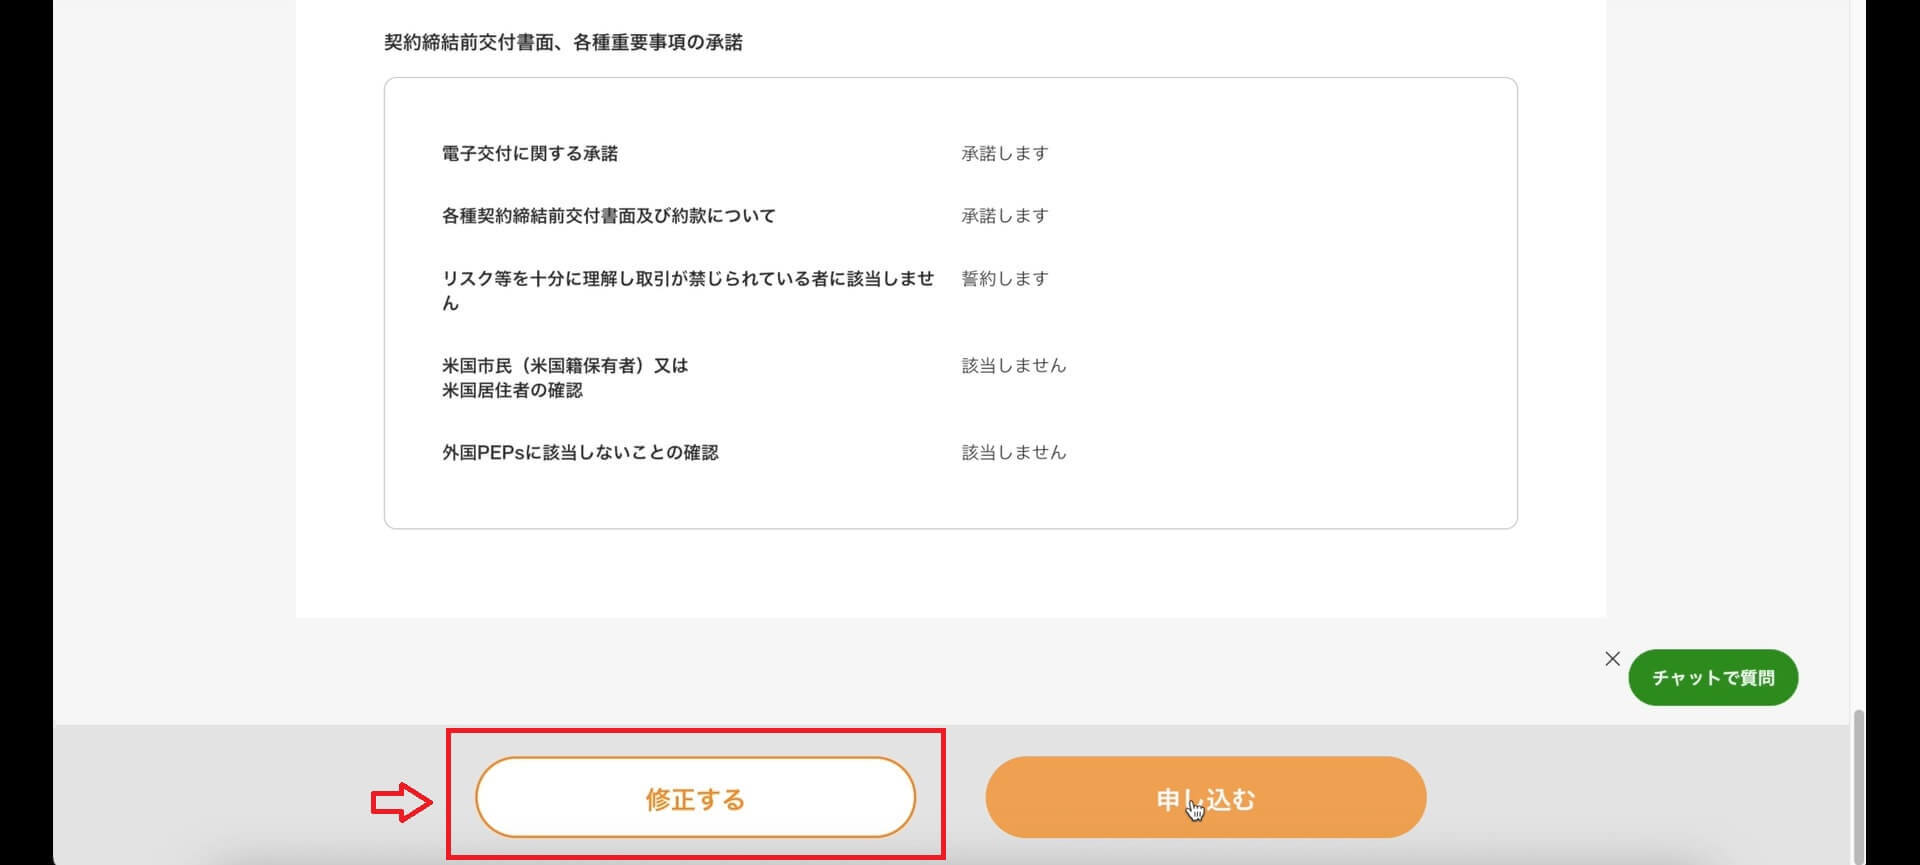
Task: Click 承諾します beside 各種契約締結前交付書面及び約款について
Action: (1005, 215)
